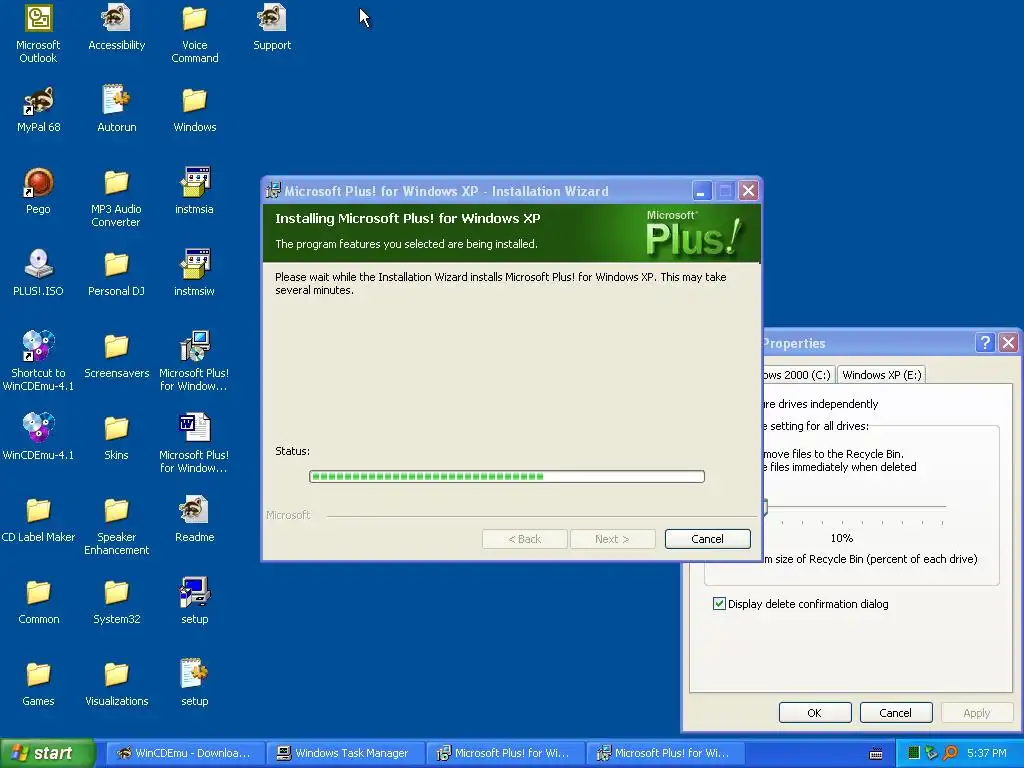Select the Microsoft Plus! Word document icon
Screen dimensions: 1024x768
195,444
